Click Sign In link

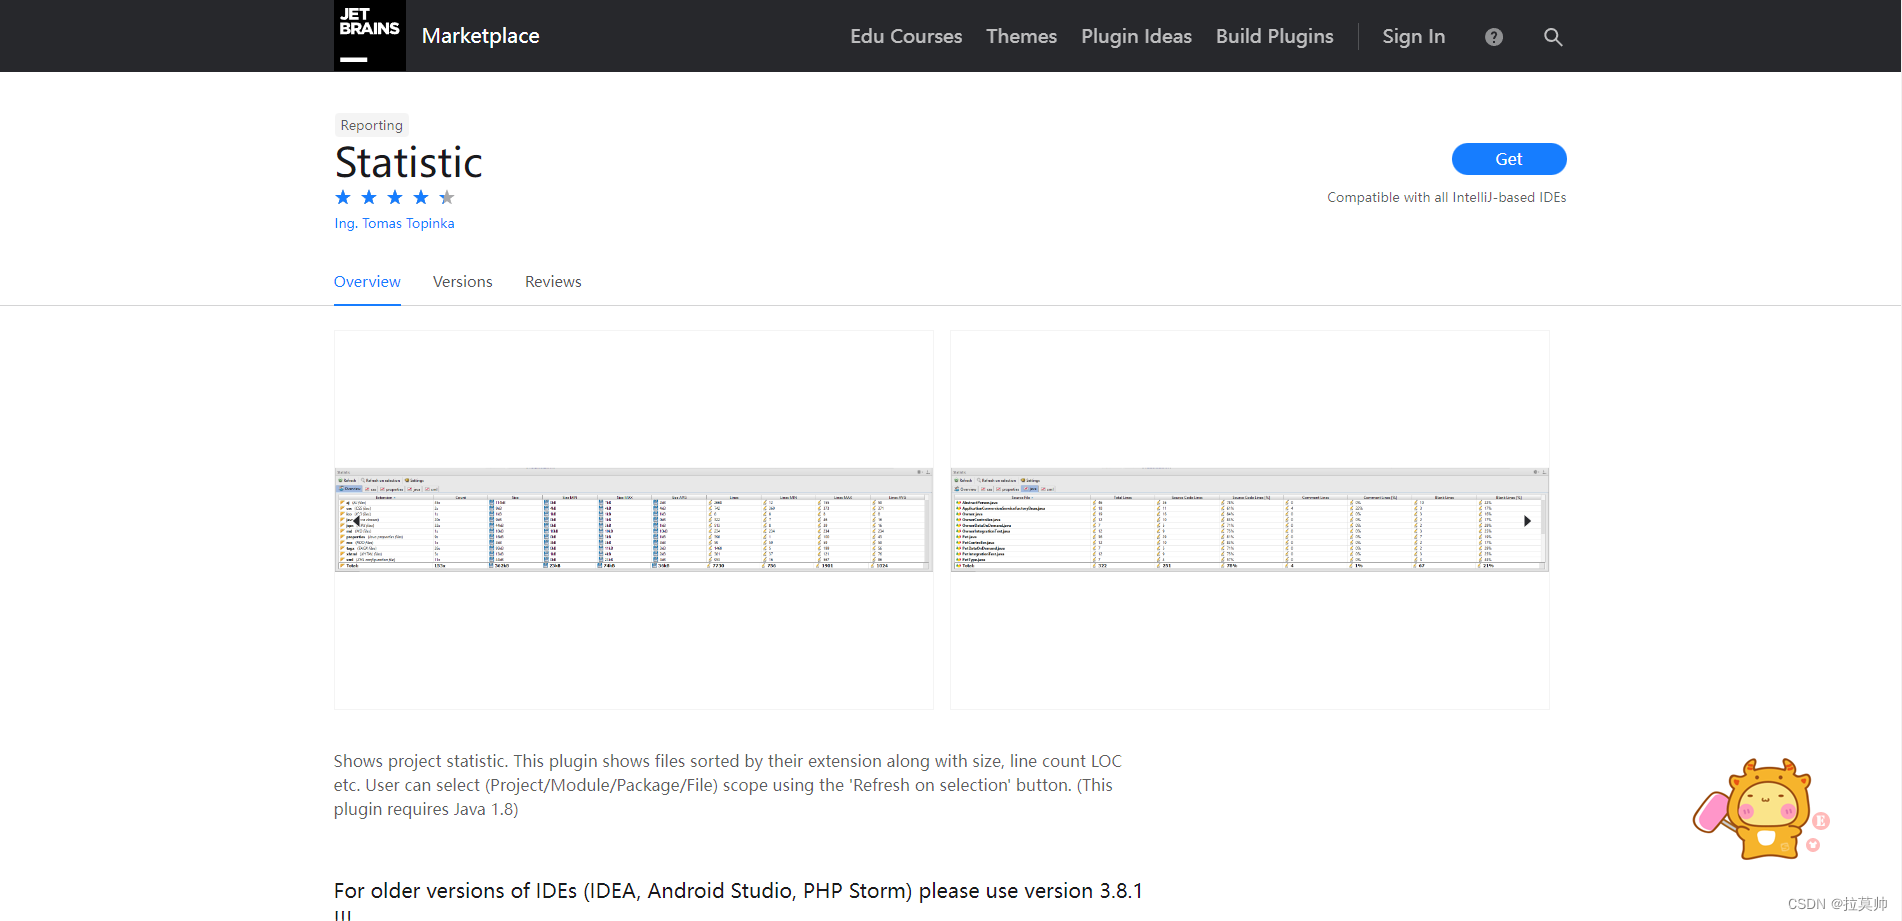click(1413, 36)
